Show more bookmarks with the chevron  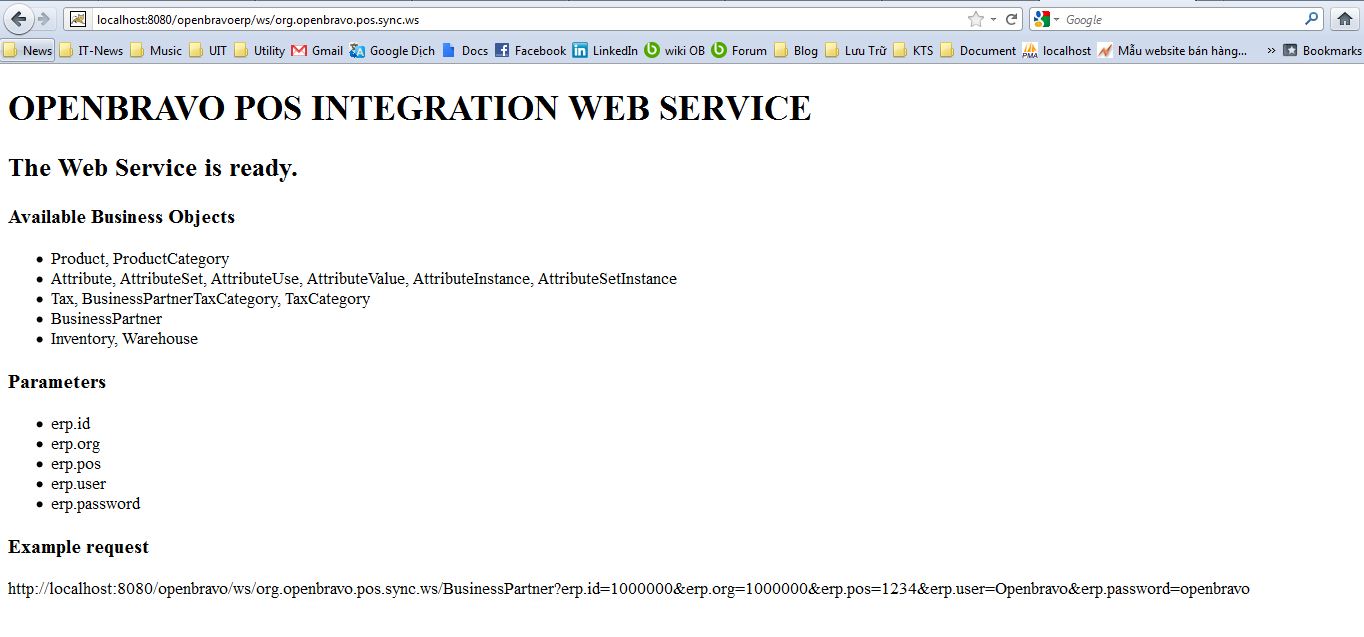point(1271,50)
